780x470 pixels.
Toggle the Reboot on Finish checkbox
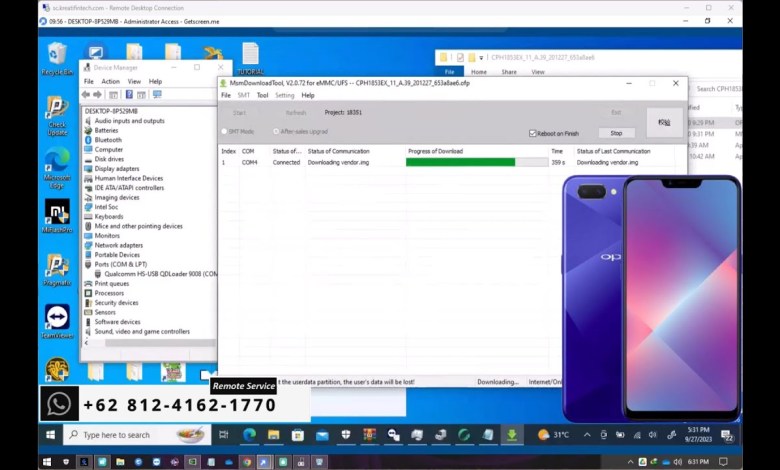pyautogui.click(x=533, y=132)
